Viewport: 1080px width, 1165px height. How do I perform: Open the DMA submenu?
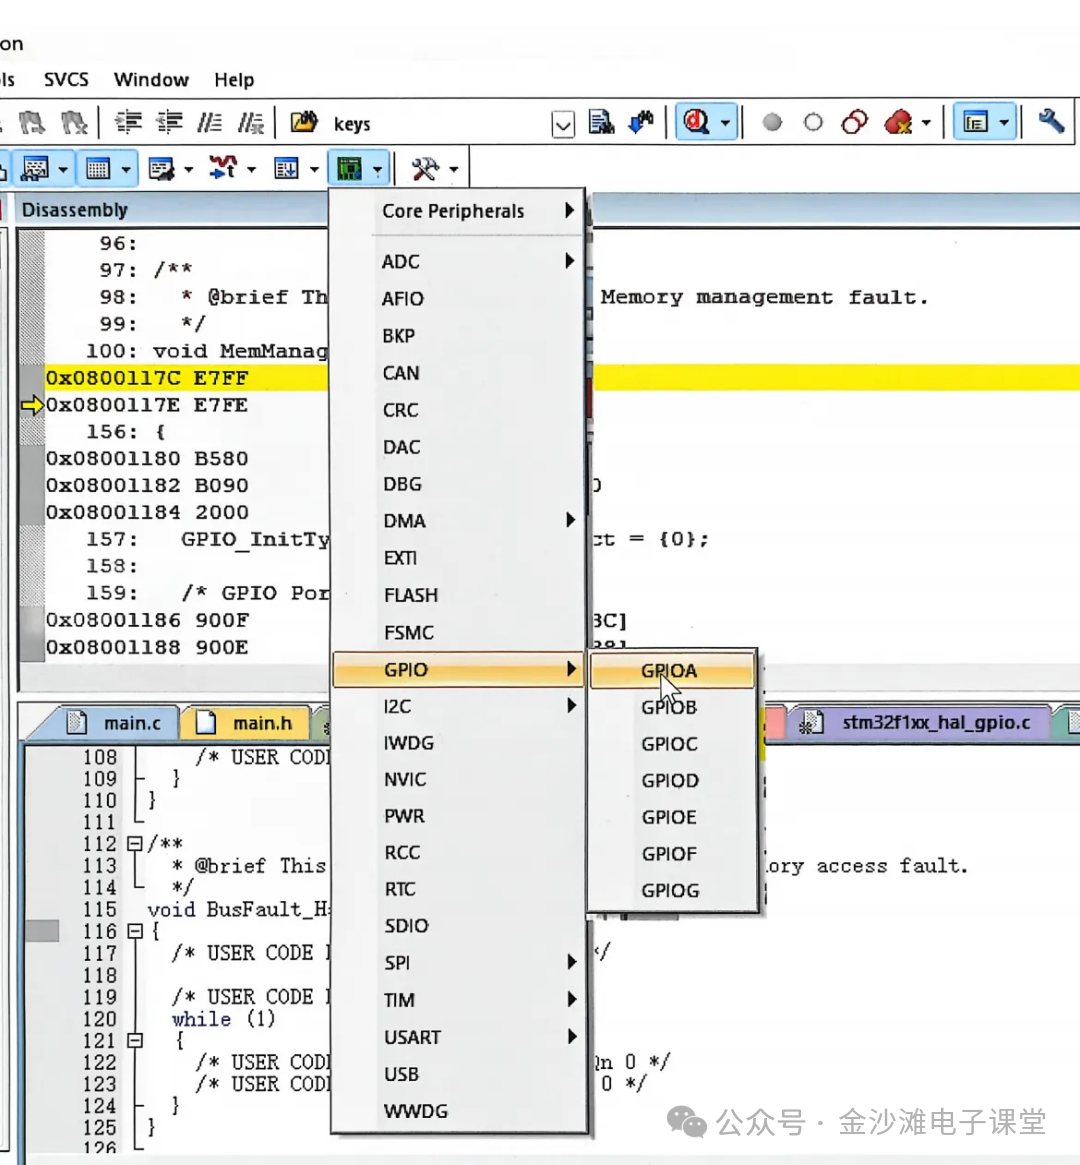tap(458, 521)
